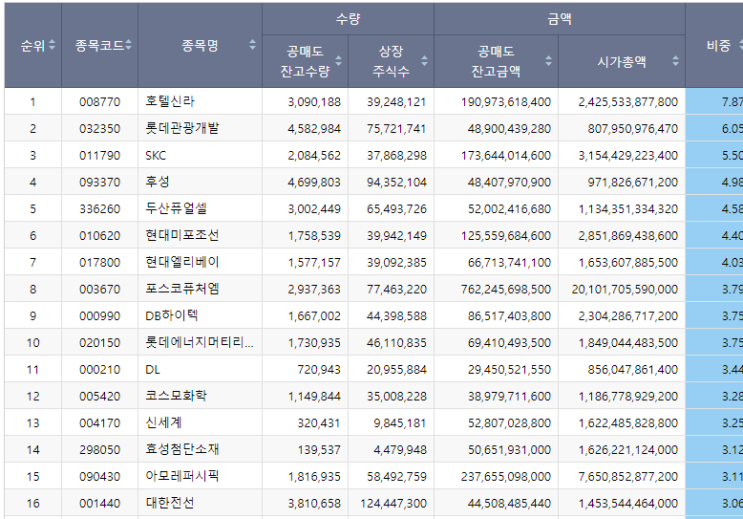The image size is (743, 519).
Task: Sort by 공매도 잔고금액 arrows
Action: click(549, 61)
